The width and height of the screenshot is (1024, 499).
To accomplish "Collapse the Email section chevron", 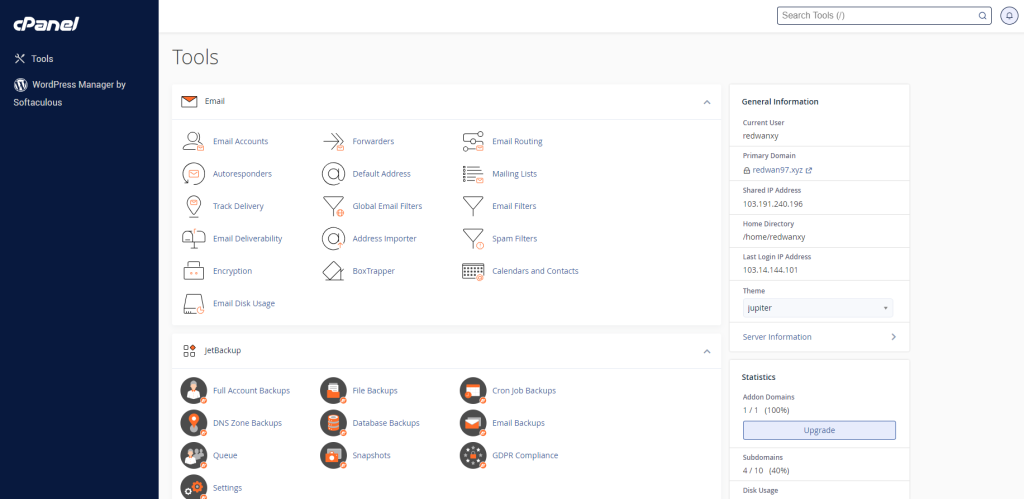I will point(707,102).
